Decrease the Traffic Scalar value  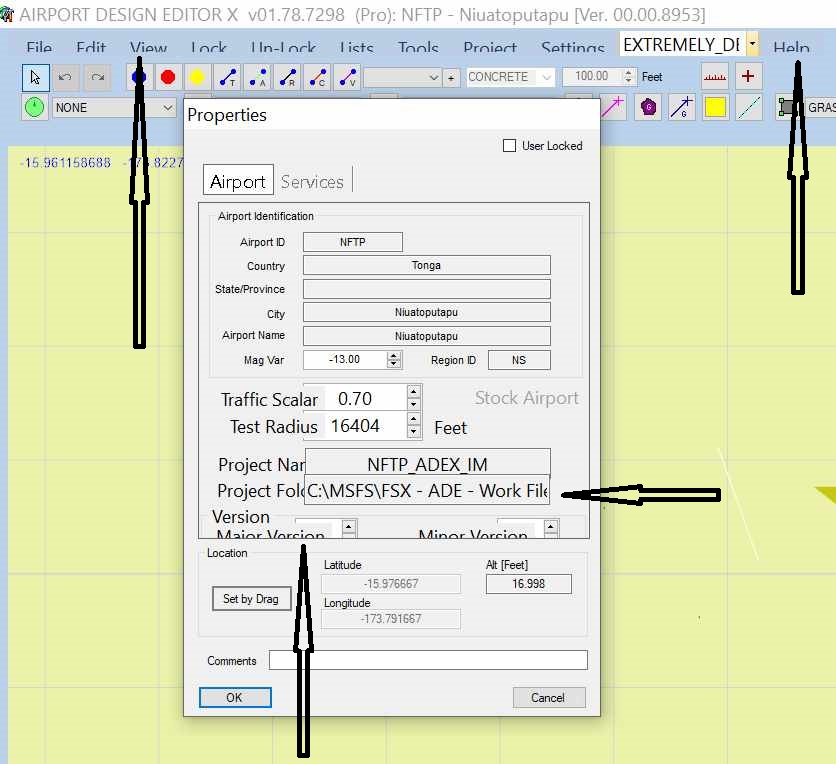(414, 404)
